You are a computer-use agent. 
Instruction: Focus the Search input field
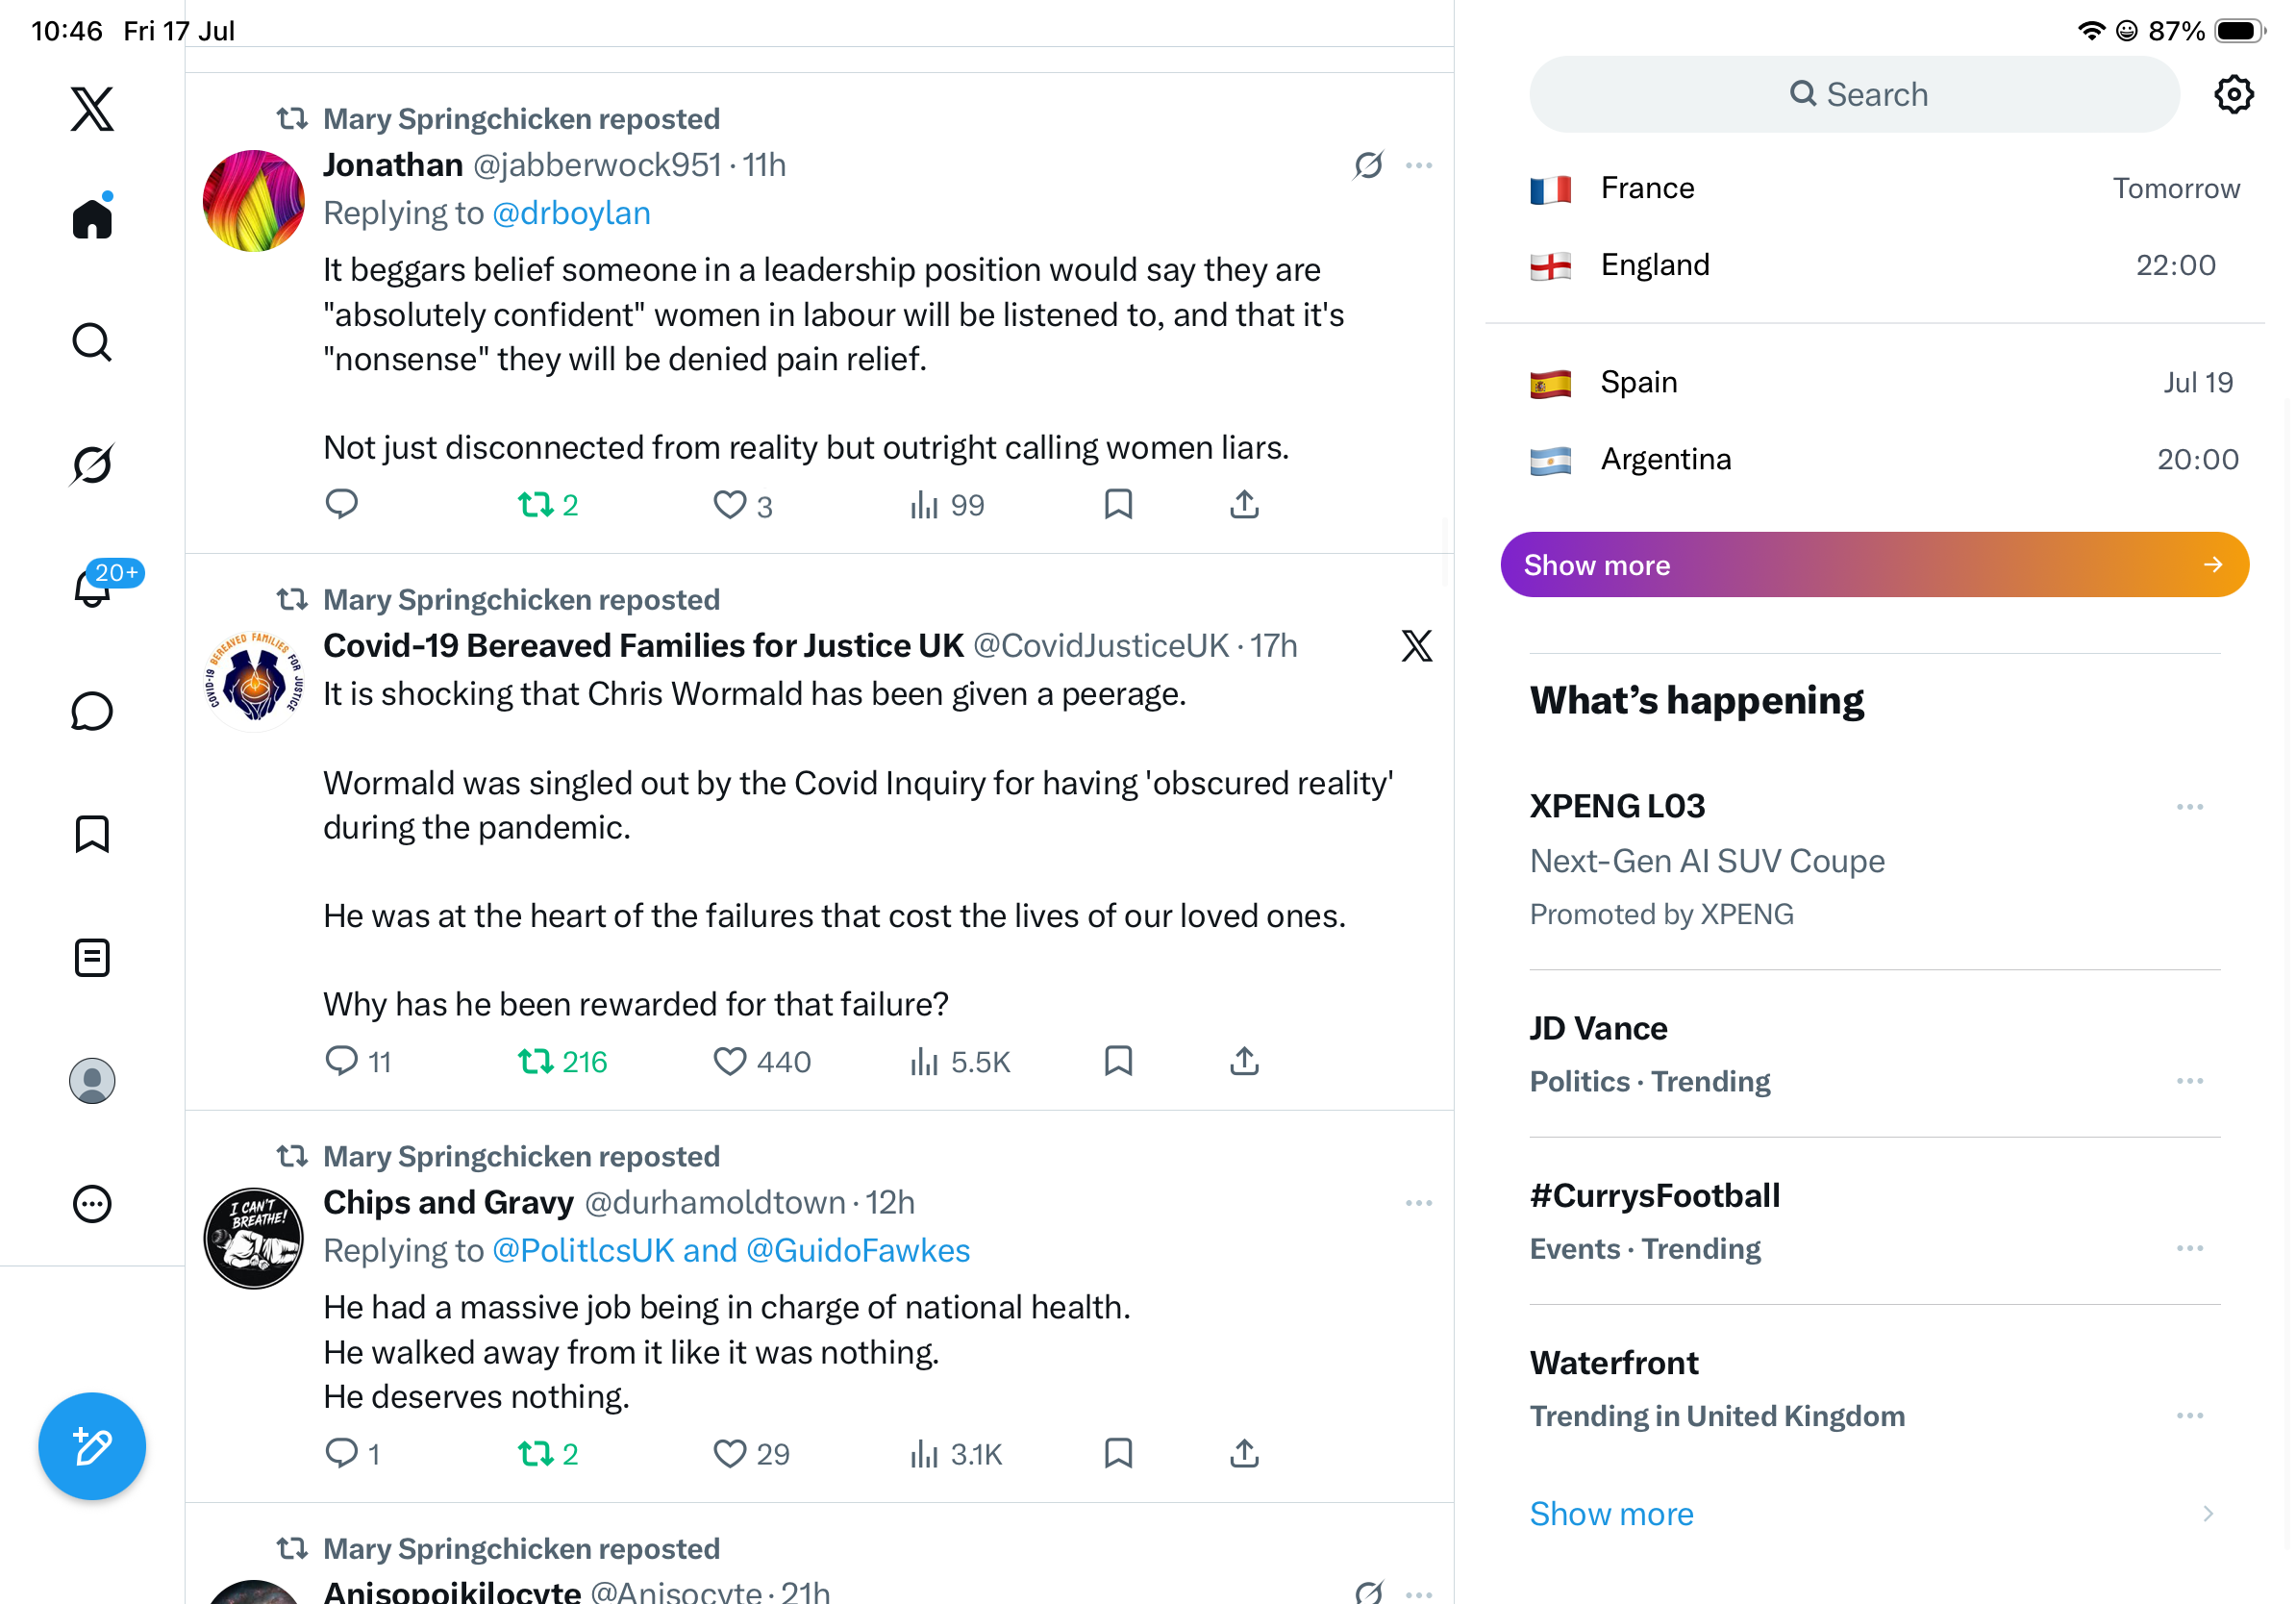pos(1854,94)
